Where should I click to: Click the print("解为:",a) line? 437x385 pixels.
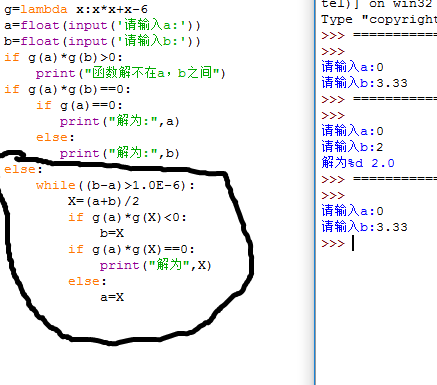120,121
